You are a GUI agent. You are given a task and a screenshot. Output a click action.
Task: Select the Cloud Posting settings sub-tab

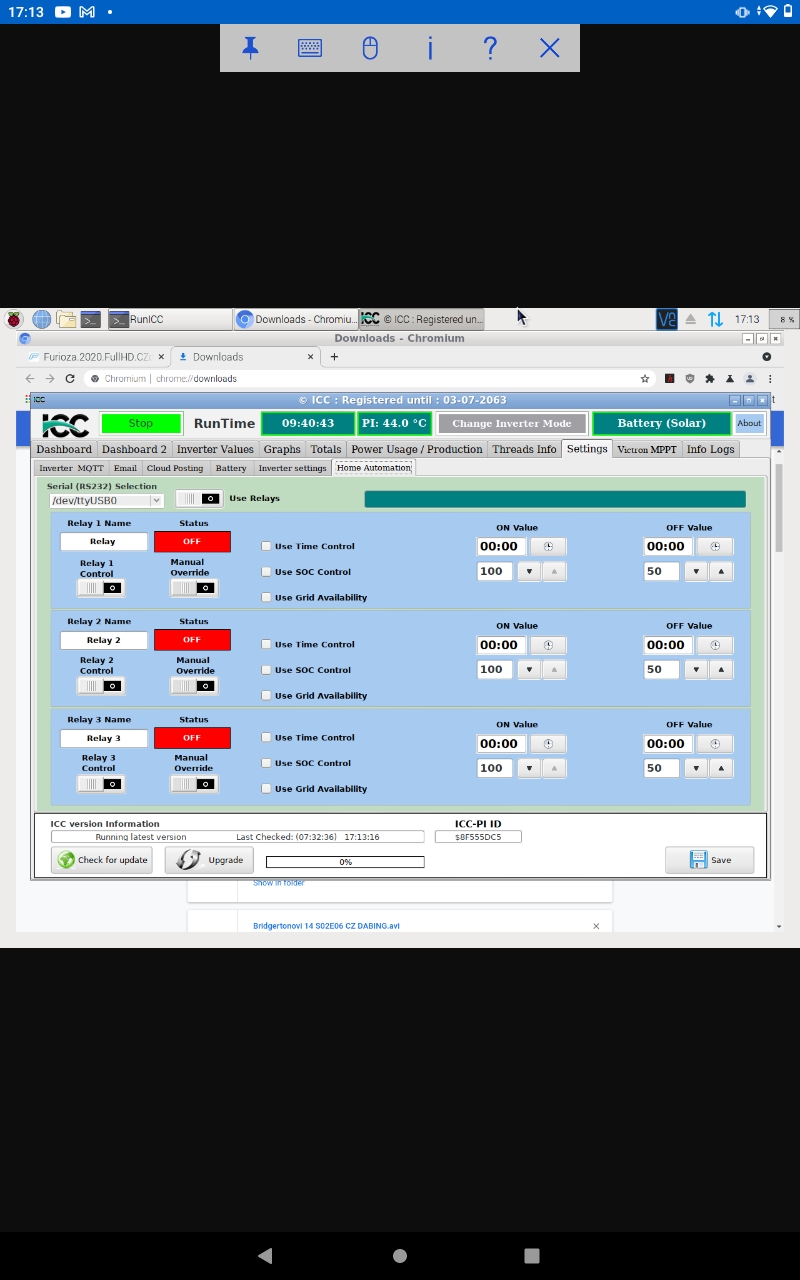coord(175,468)
